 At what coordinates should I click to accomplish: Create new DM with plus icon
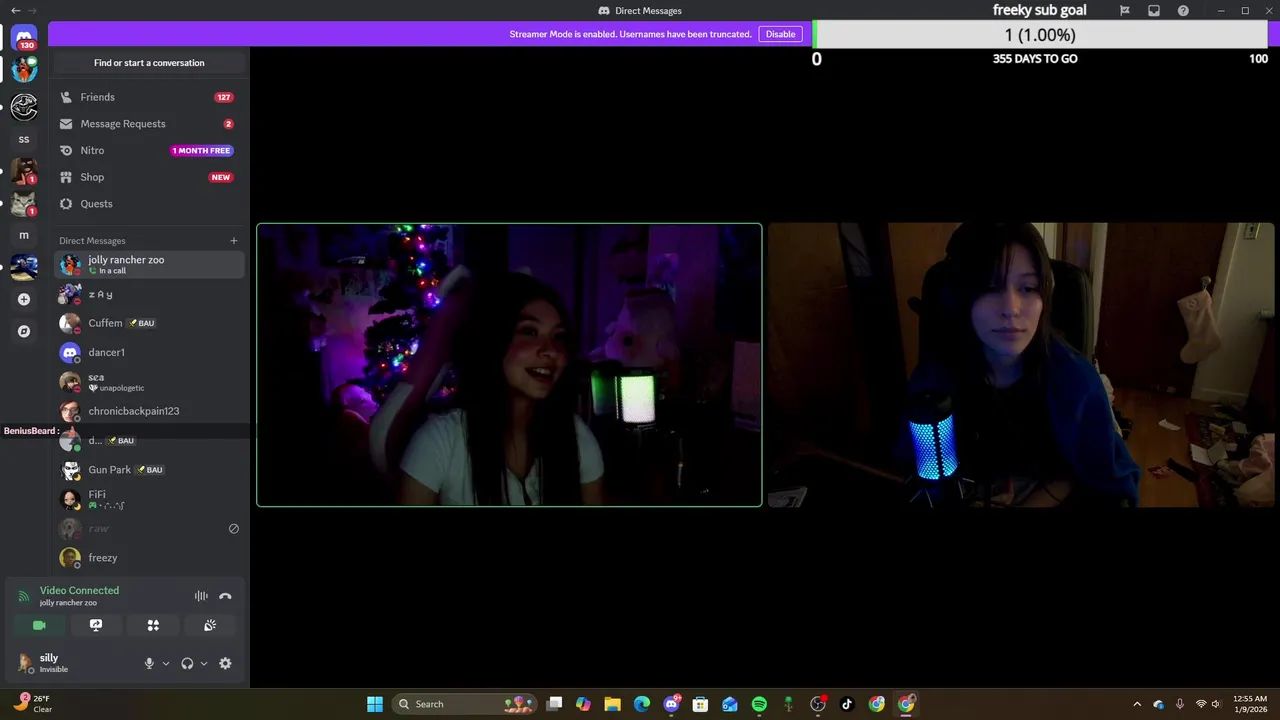point(234,240)
